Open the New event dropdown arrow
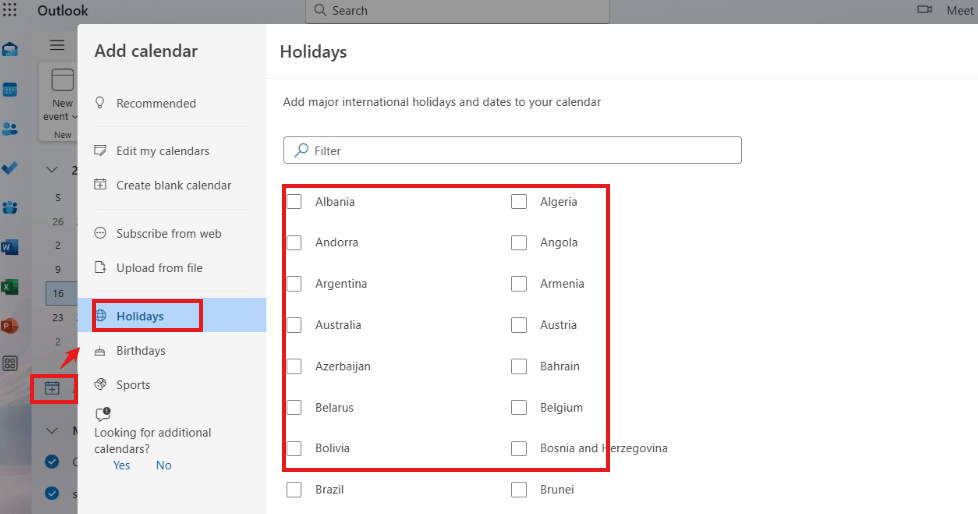 75,117
